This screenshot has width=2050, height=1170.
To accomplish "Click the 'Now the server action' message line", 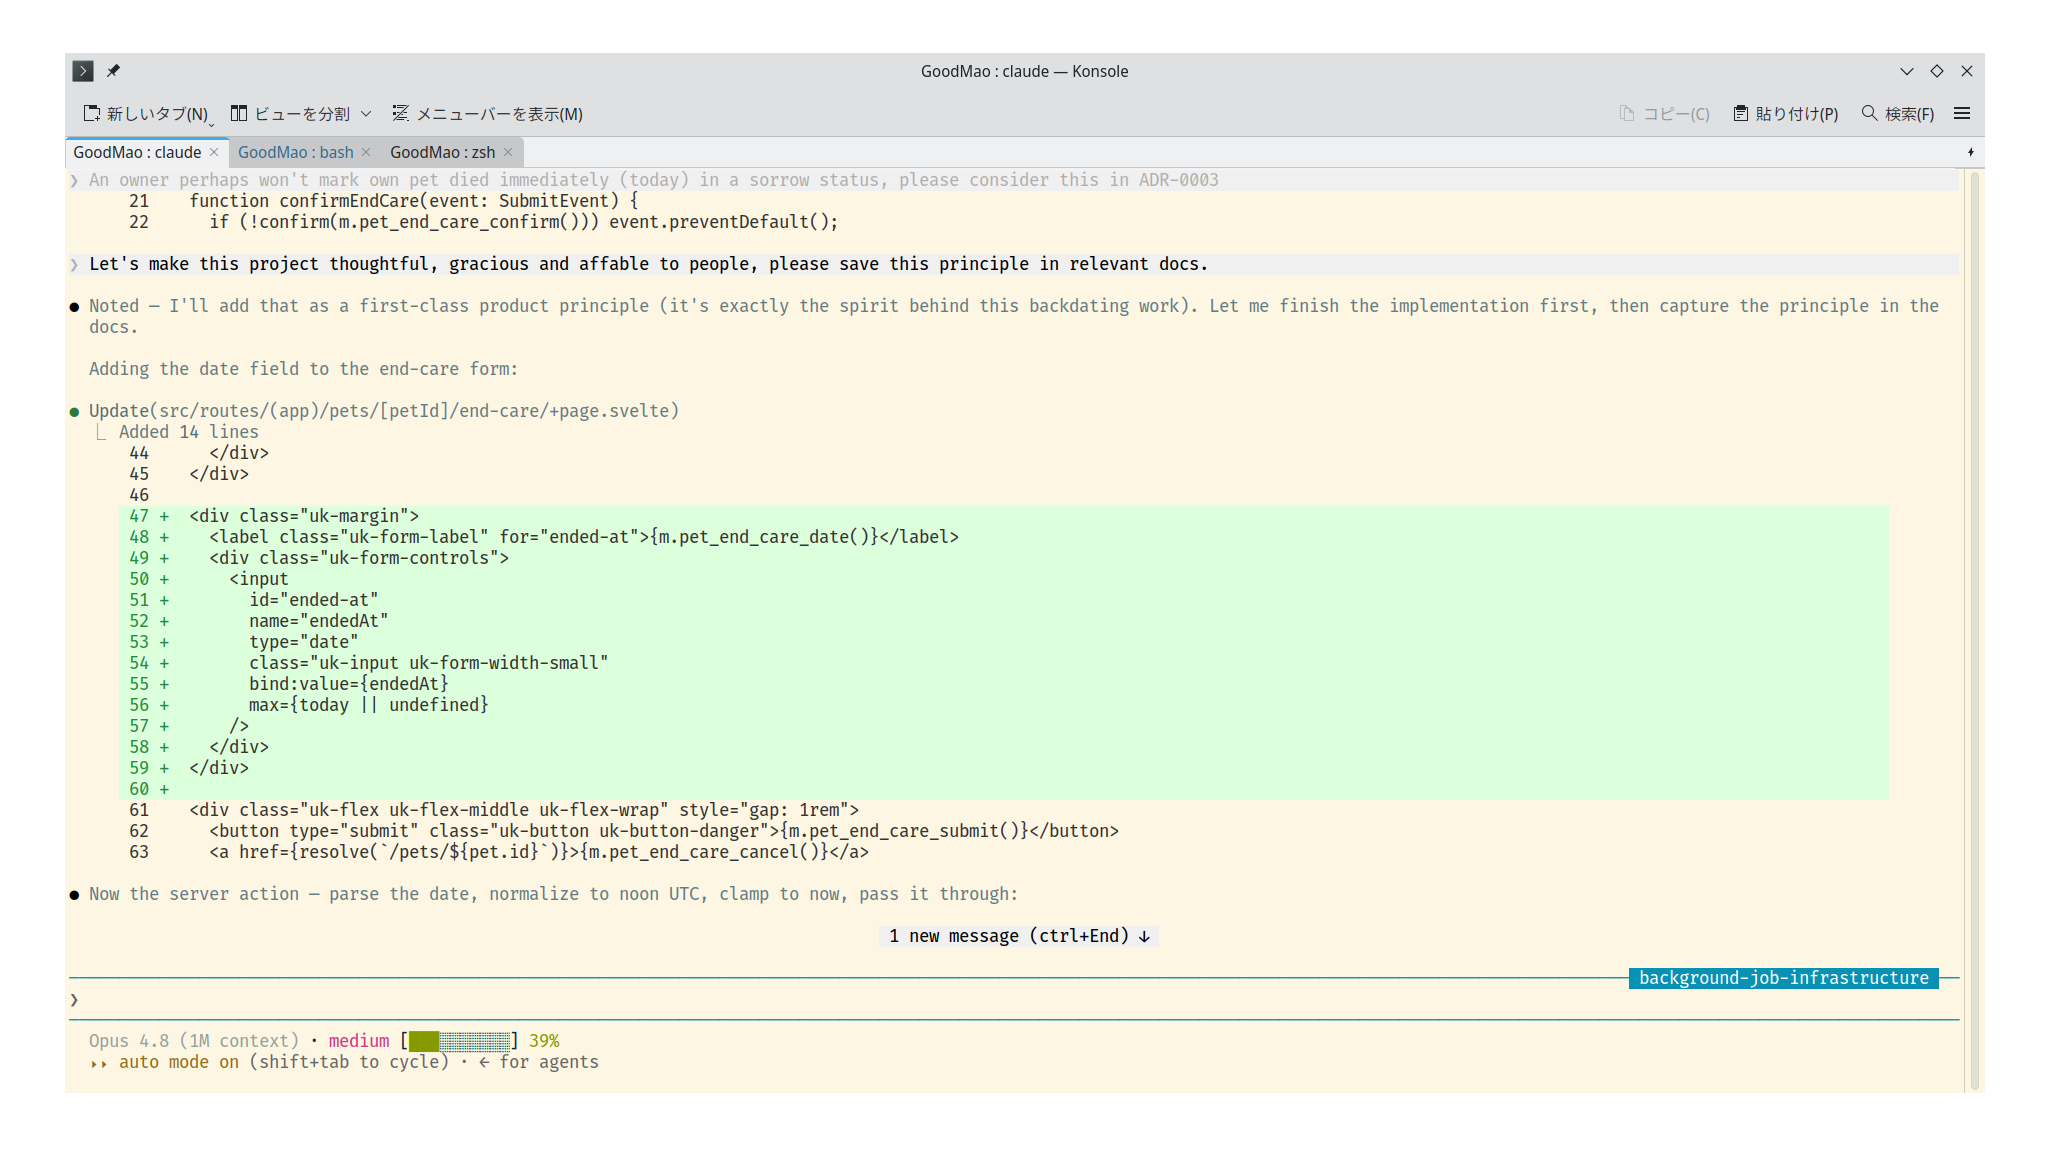I will [553, 894].
